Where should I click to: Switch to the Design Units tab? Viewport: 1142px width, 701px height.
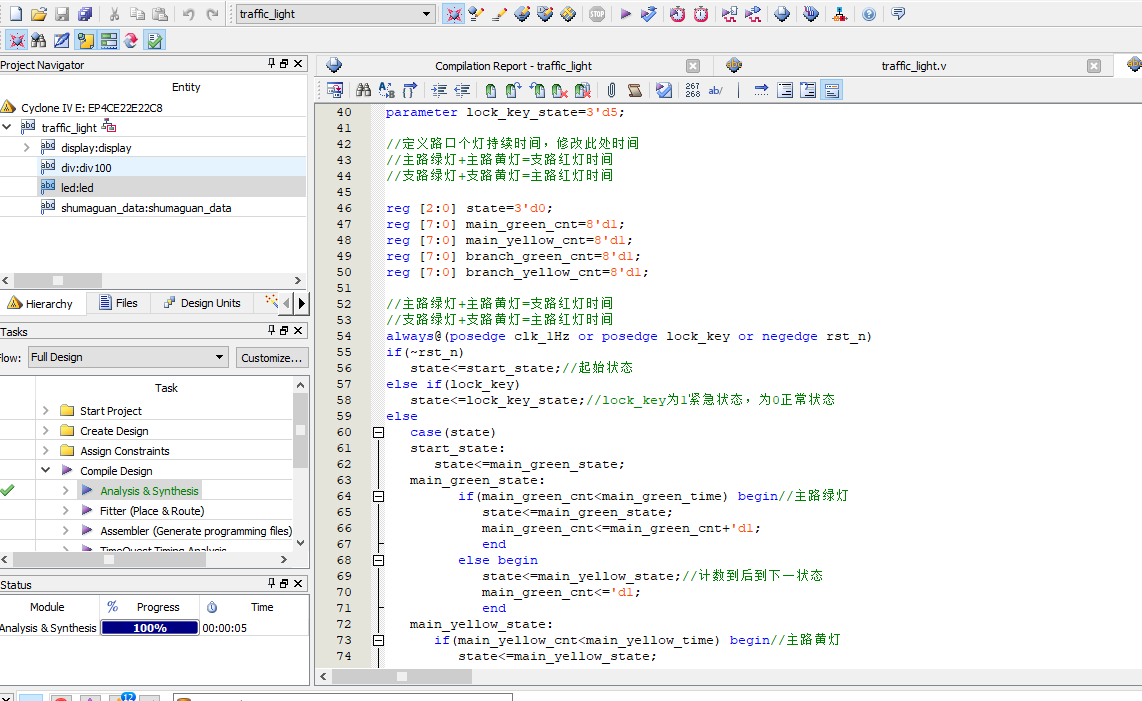click(x=202, y=303)
